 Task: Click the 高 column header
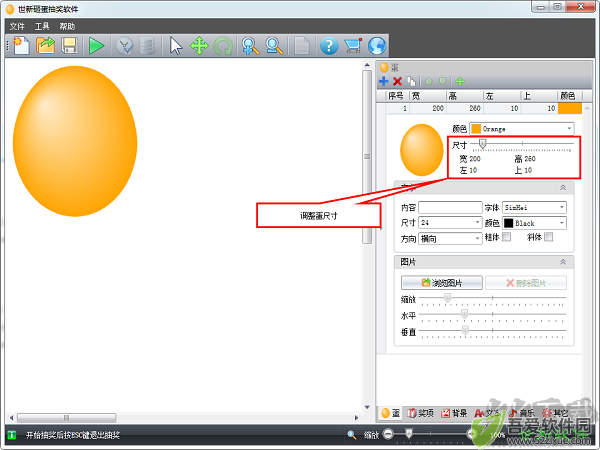[465, 96]
